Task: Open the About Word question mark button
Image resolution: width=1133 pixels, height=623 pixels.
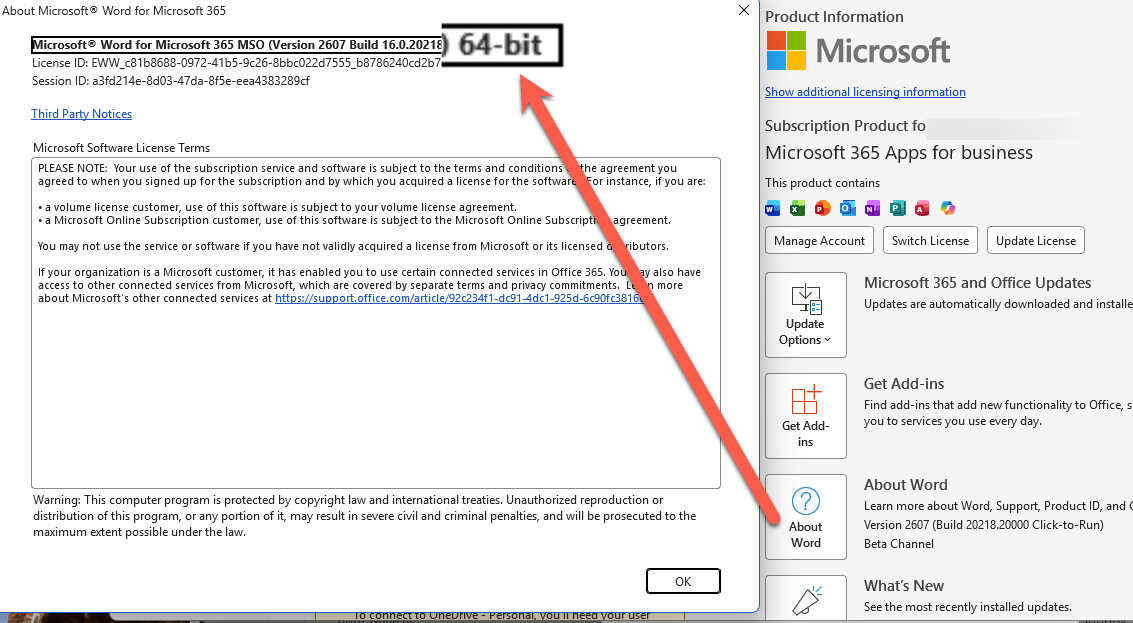Action: pyautogui.click(x=806, y=517)
